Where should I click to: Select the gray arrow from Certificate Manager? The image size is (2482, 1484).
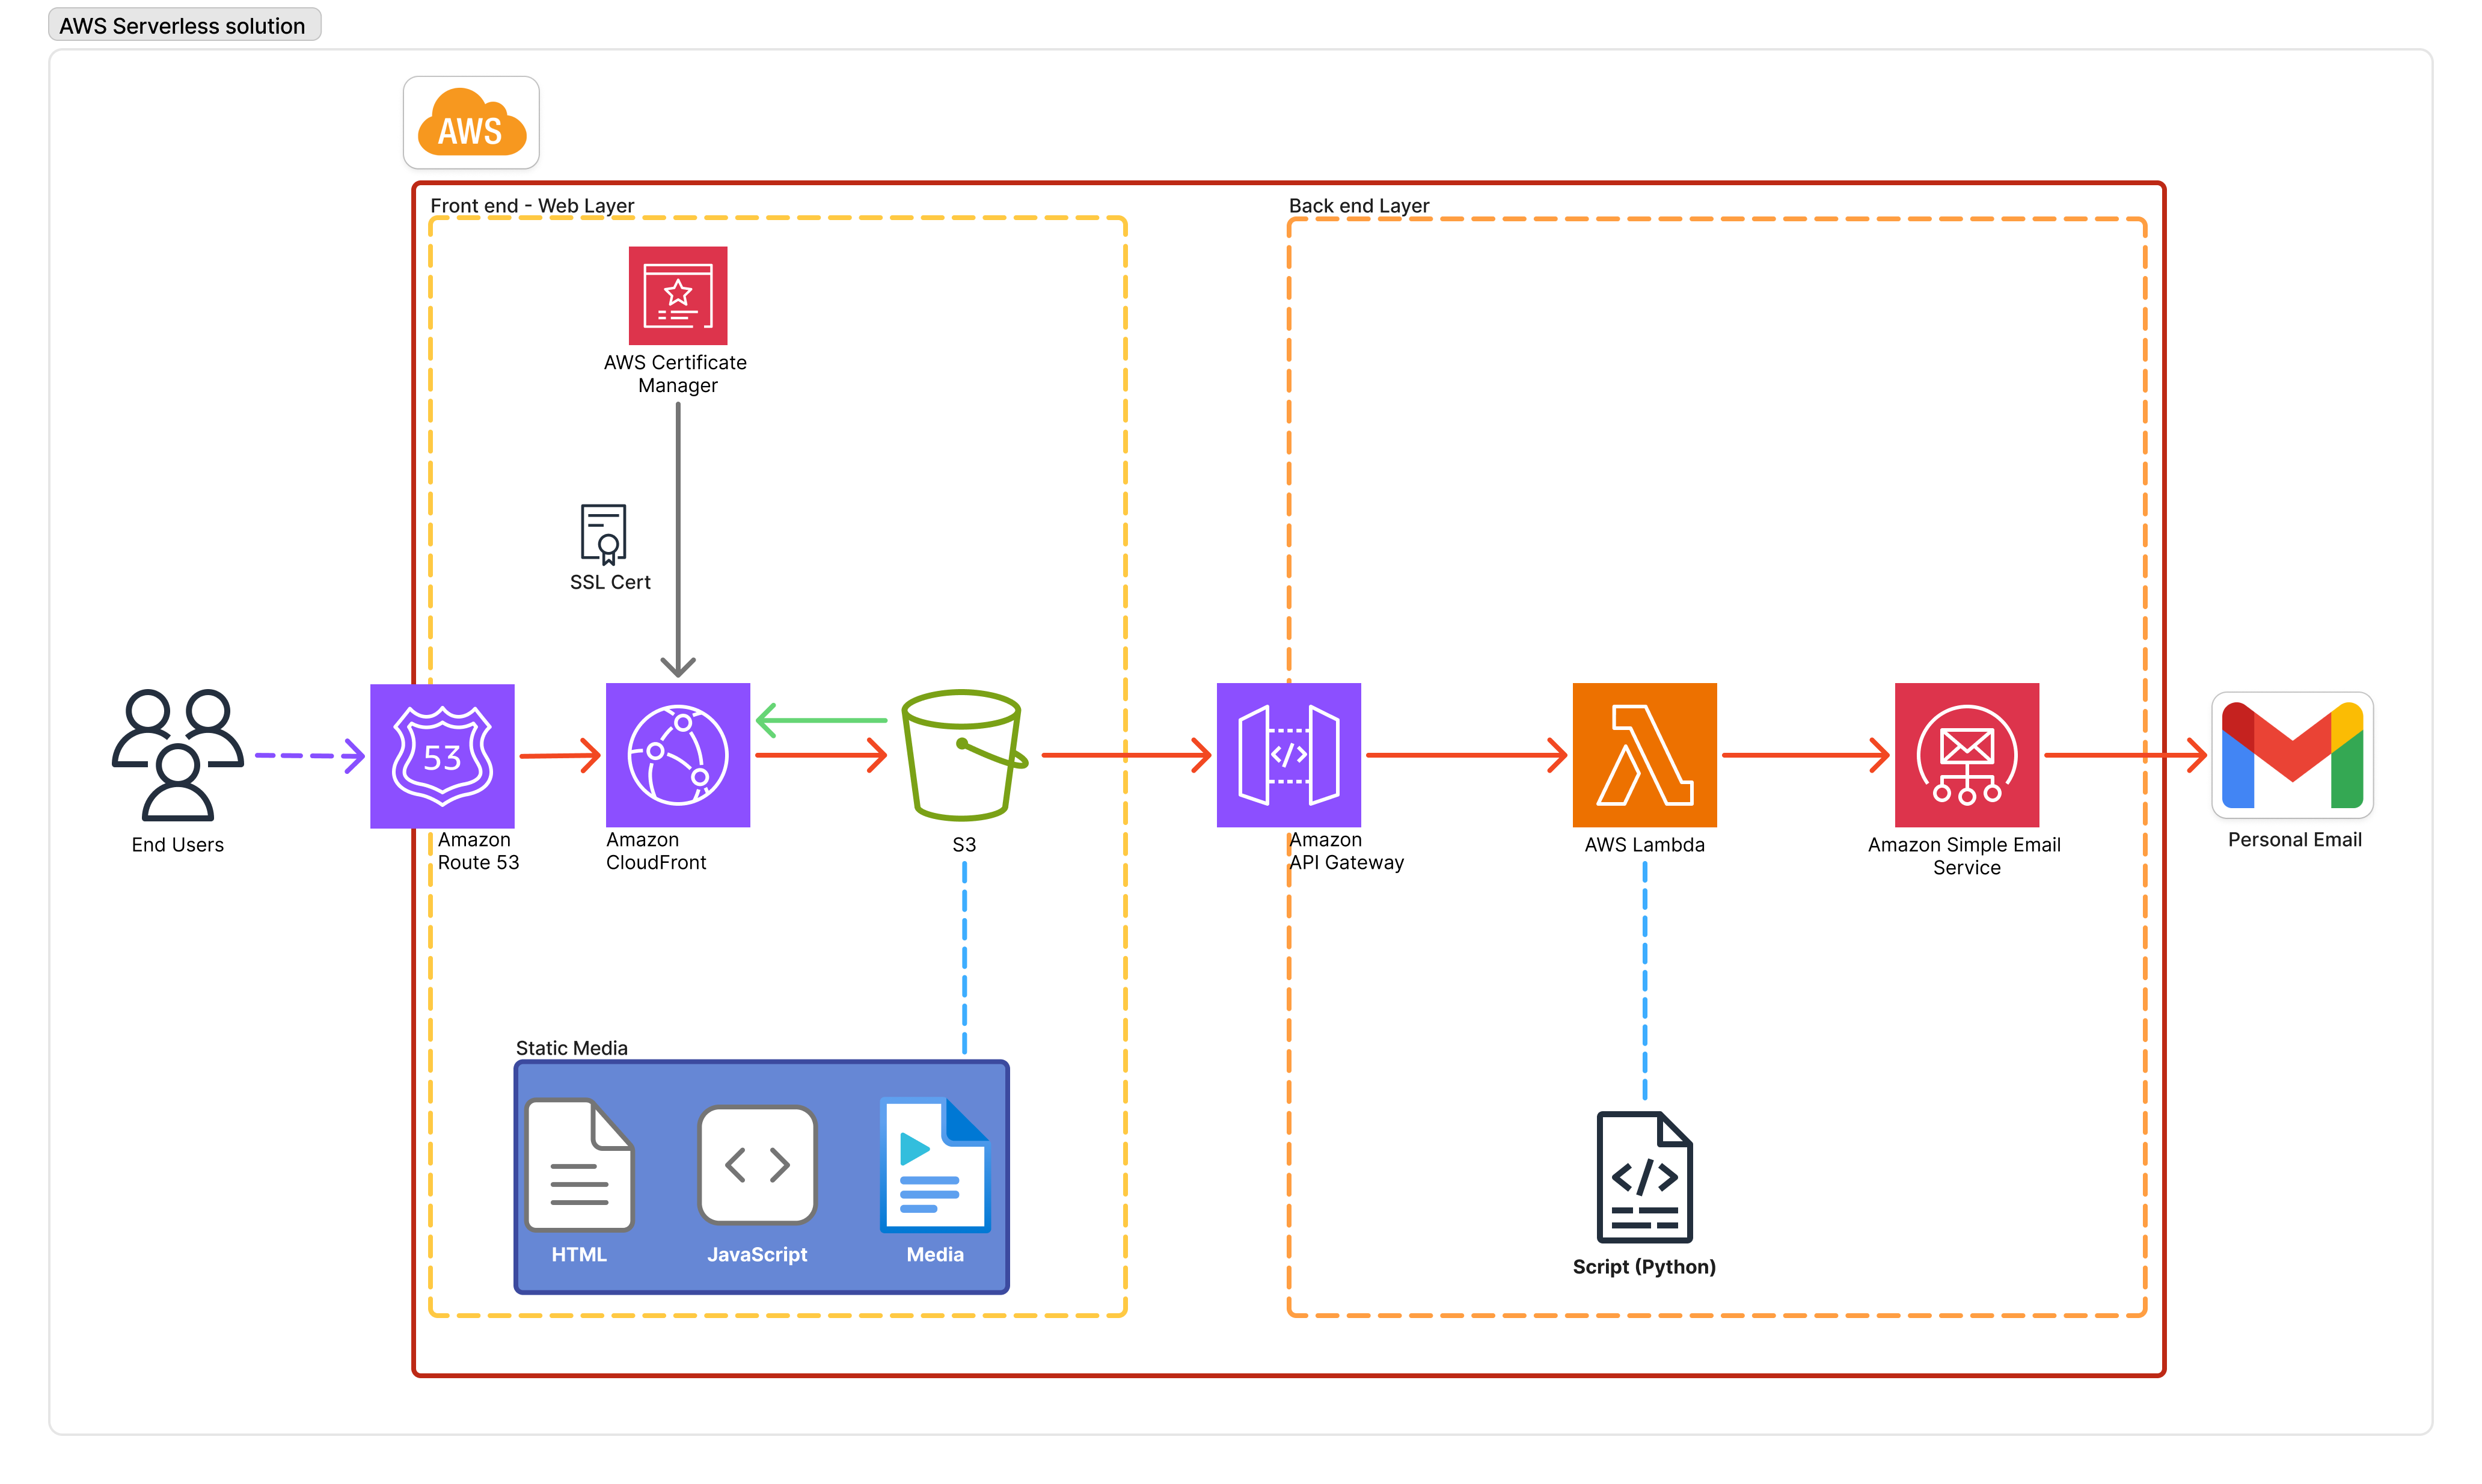(678, 540)
